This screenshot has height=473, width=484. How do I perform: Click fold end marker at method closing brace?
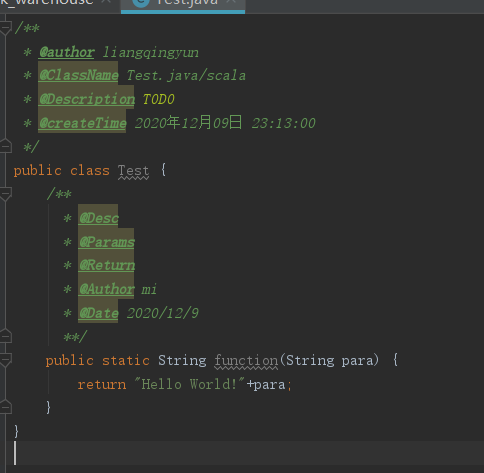coord(6,407)
